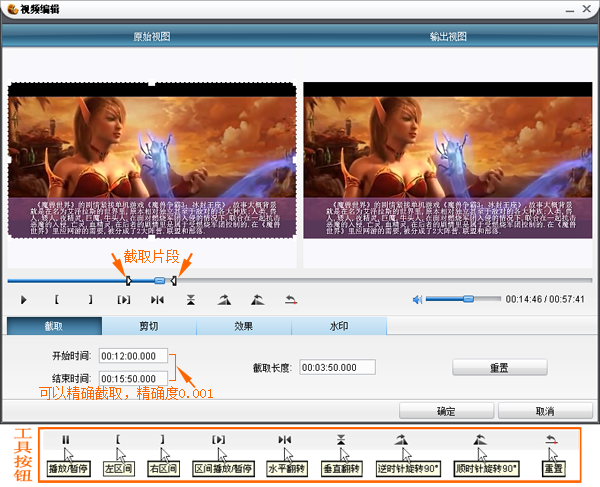Click the pause icon in legend strip

(x=66, y=440)
